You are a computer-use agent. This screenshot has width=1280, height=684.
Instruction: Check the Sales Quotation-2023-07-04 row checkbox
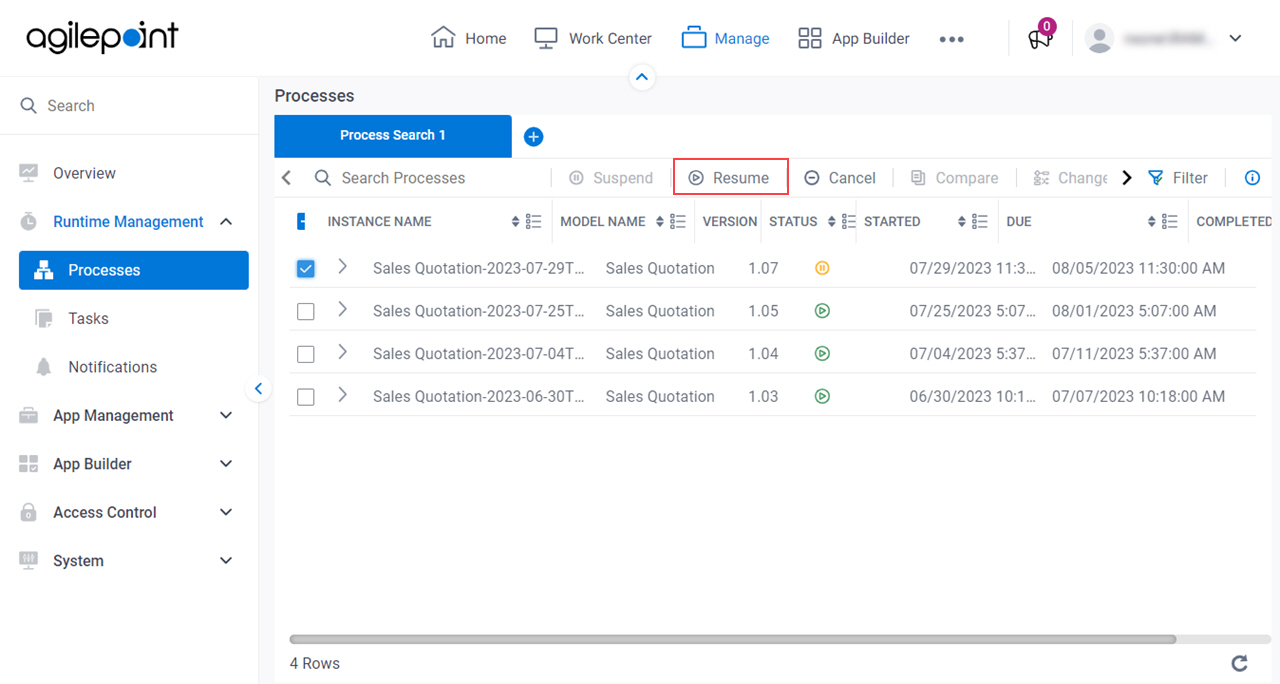click(306, 354)
